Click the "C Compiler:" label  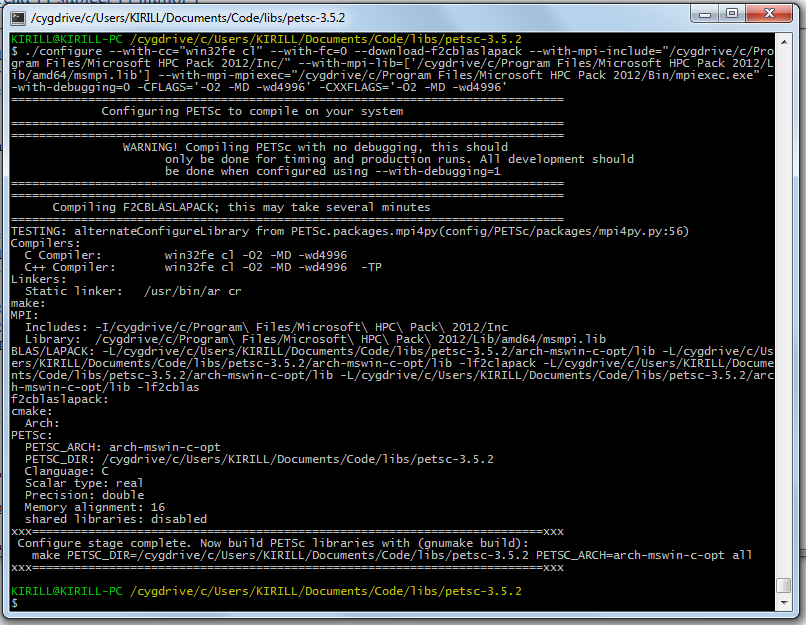[x=63, y=255]
